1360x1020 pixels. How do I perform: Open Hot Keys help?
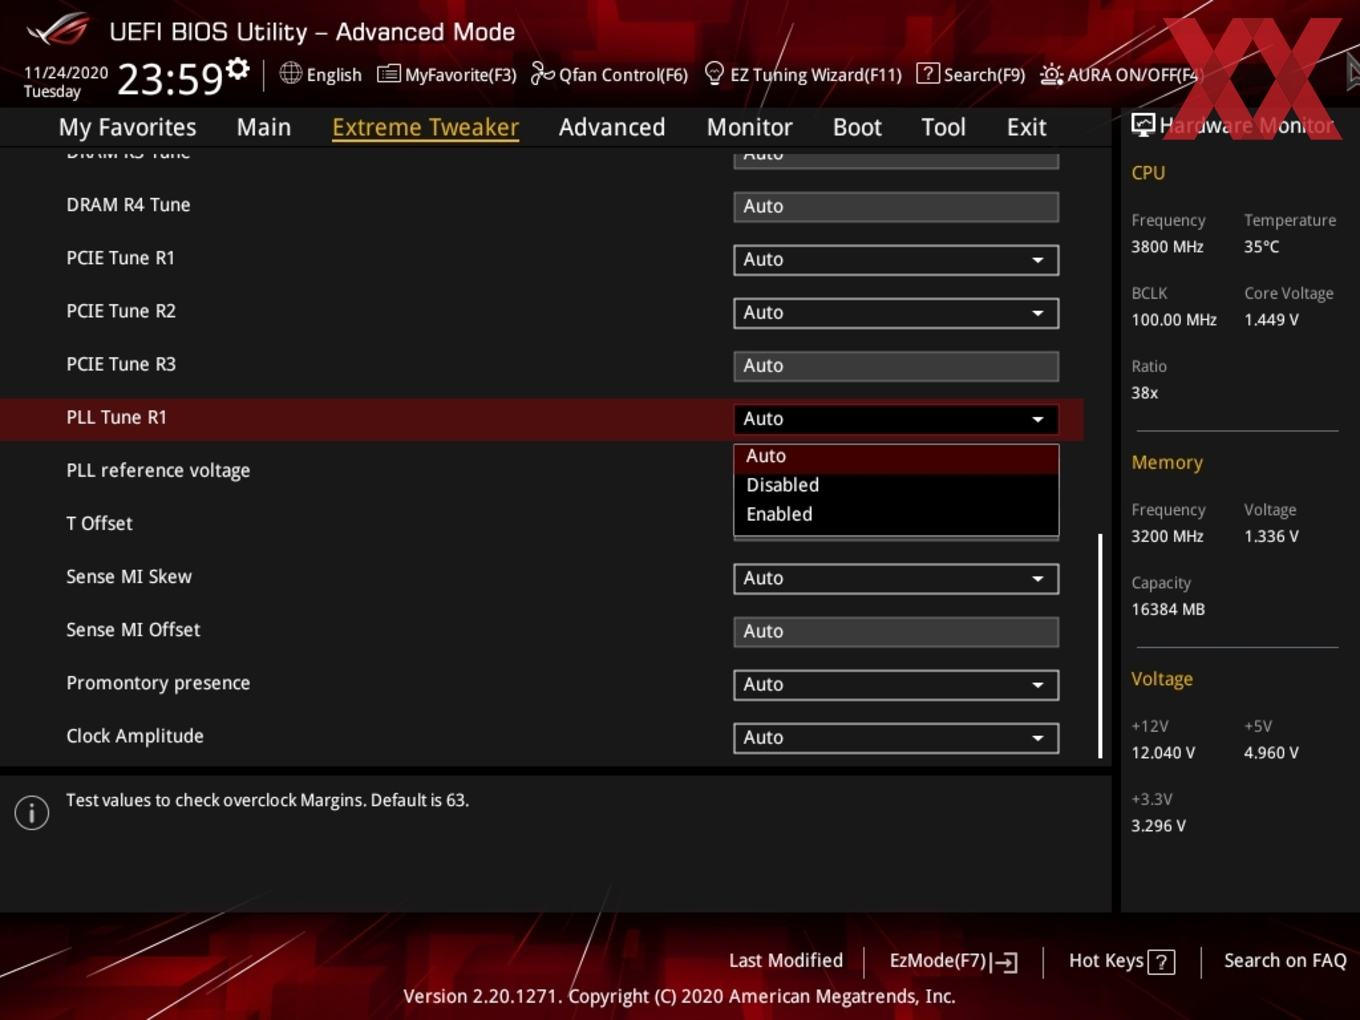click(x=1121, y=961)
